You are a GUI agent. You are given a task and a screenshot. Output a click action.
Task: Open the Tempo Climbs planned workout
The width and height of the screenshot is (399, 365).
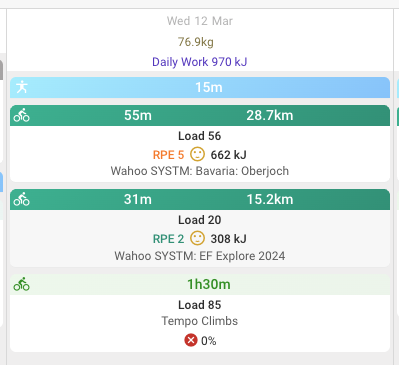(x=200, y=321)
